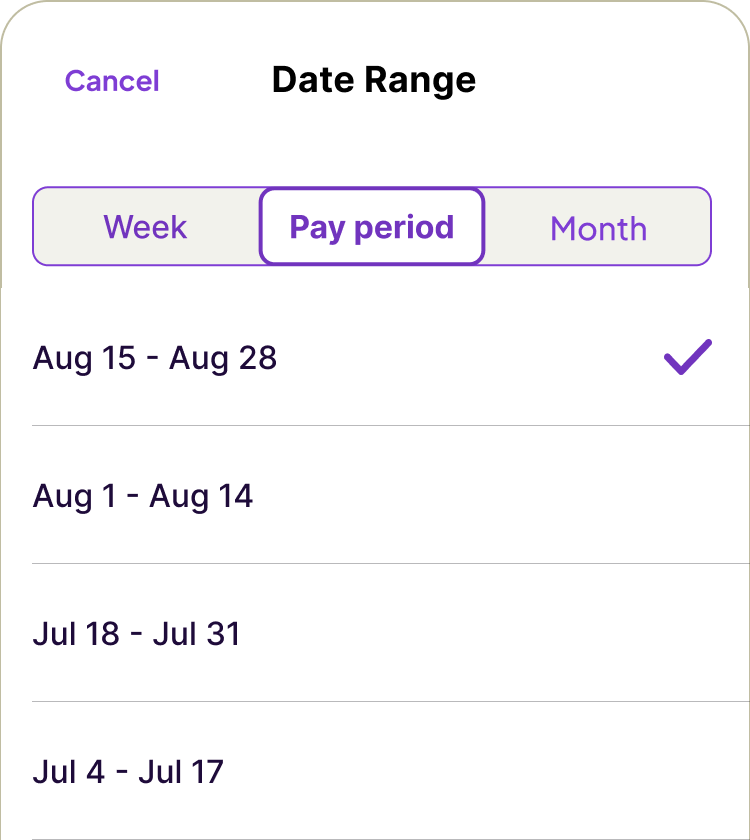Choose the Aug 15 - Aug 28 pay period

pyautogui.click(x=155, y=358)
